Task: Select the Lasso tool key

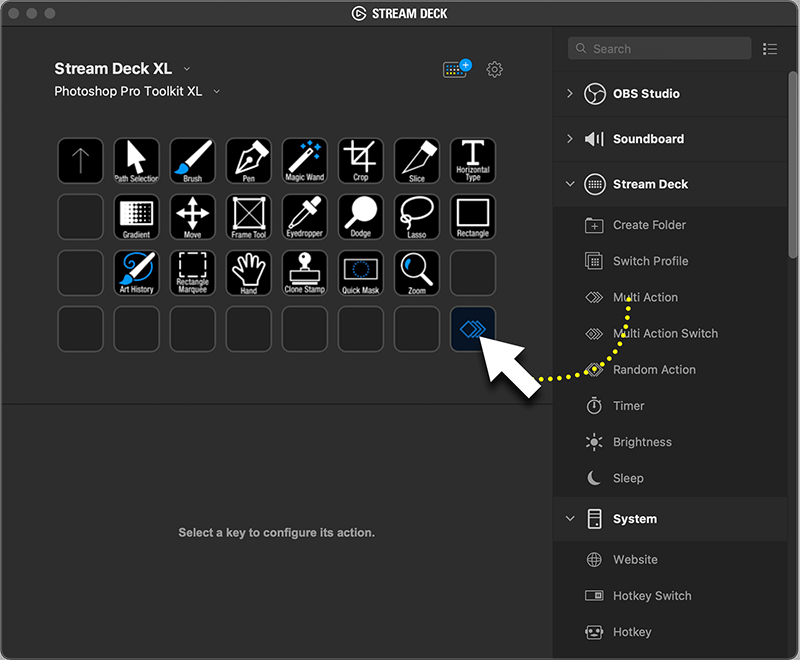Action: 417,217
